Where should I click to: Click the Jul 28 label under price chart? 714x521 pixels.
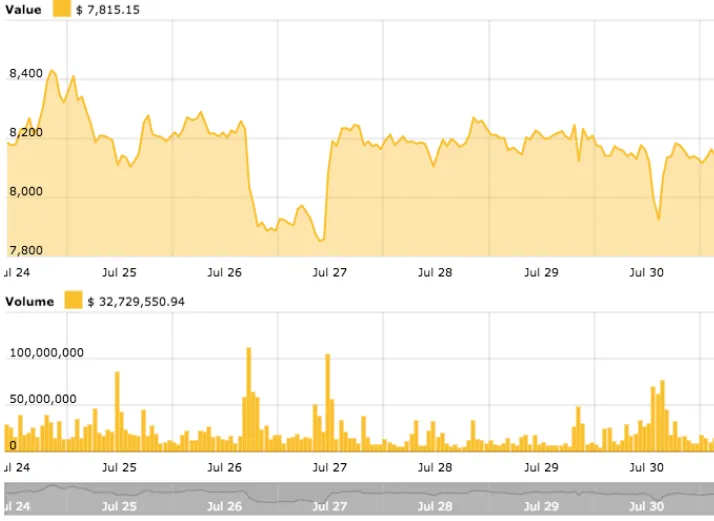[435, 272]
